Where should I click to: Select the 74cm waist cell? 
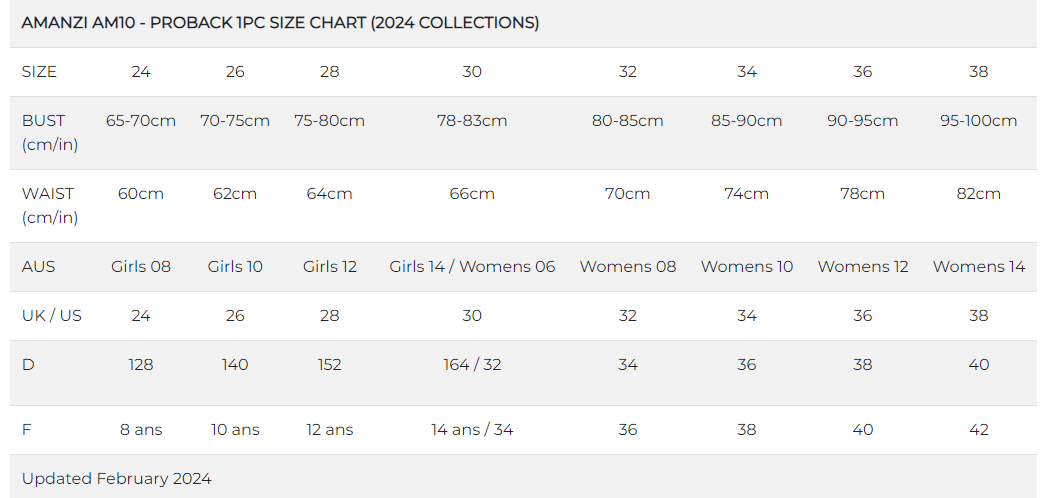tap(747, 194)
